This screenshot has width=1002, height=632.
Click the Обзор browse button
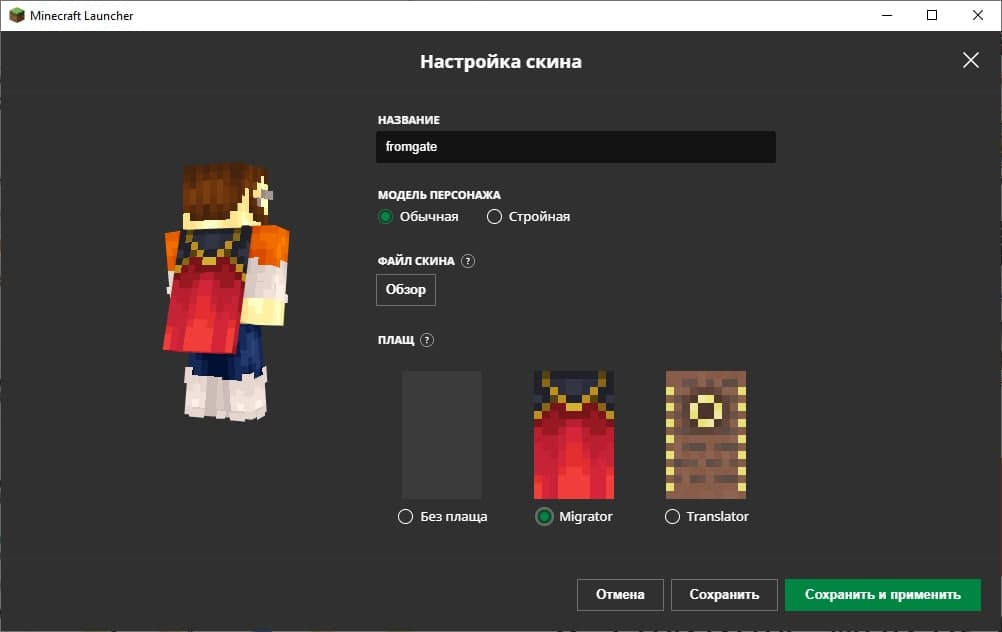pyautogui.click(x=406, y=290)
